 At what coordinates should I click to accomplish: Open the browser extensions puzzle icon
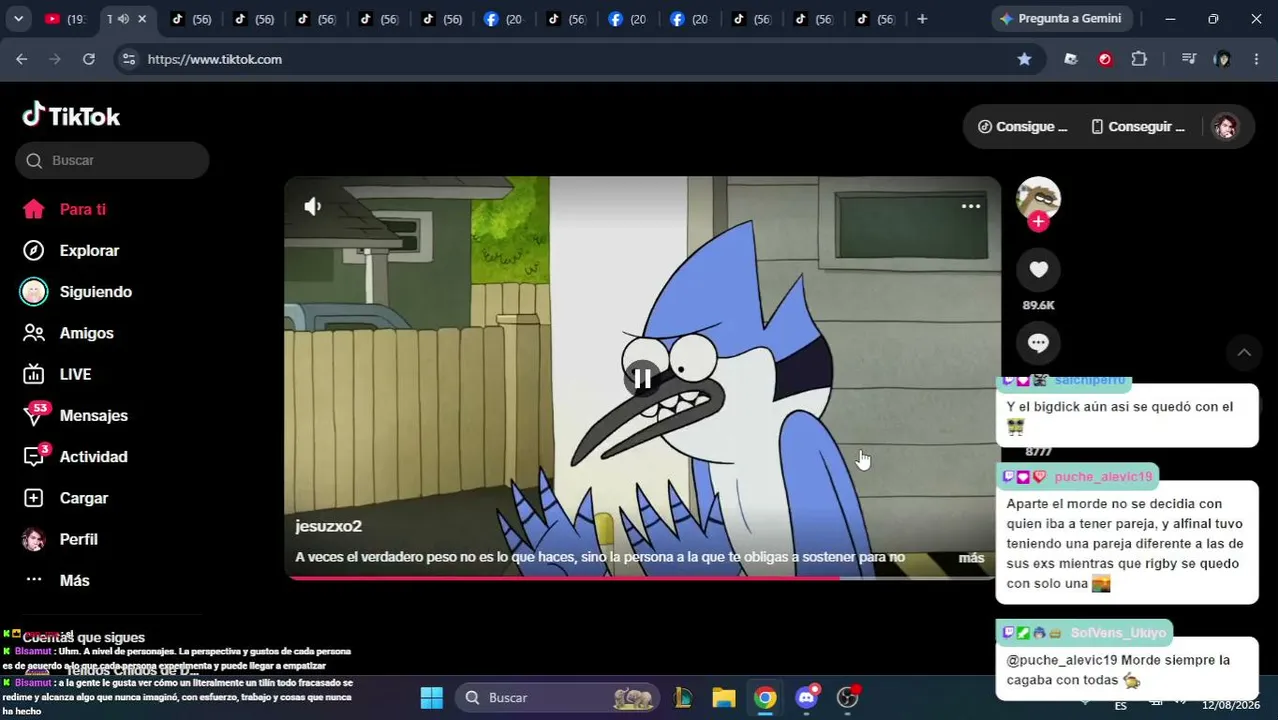[x=1139, y=59]
